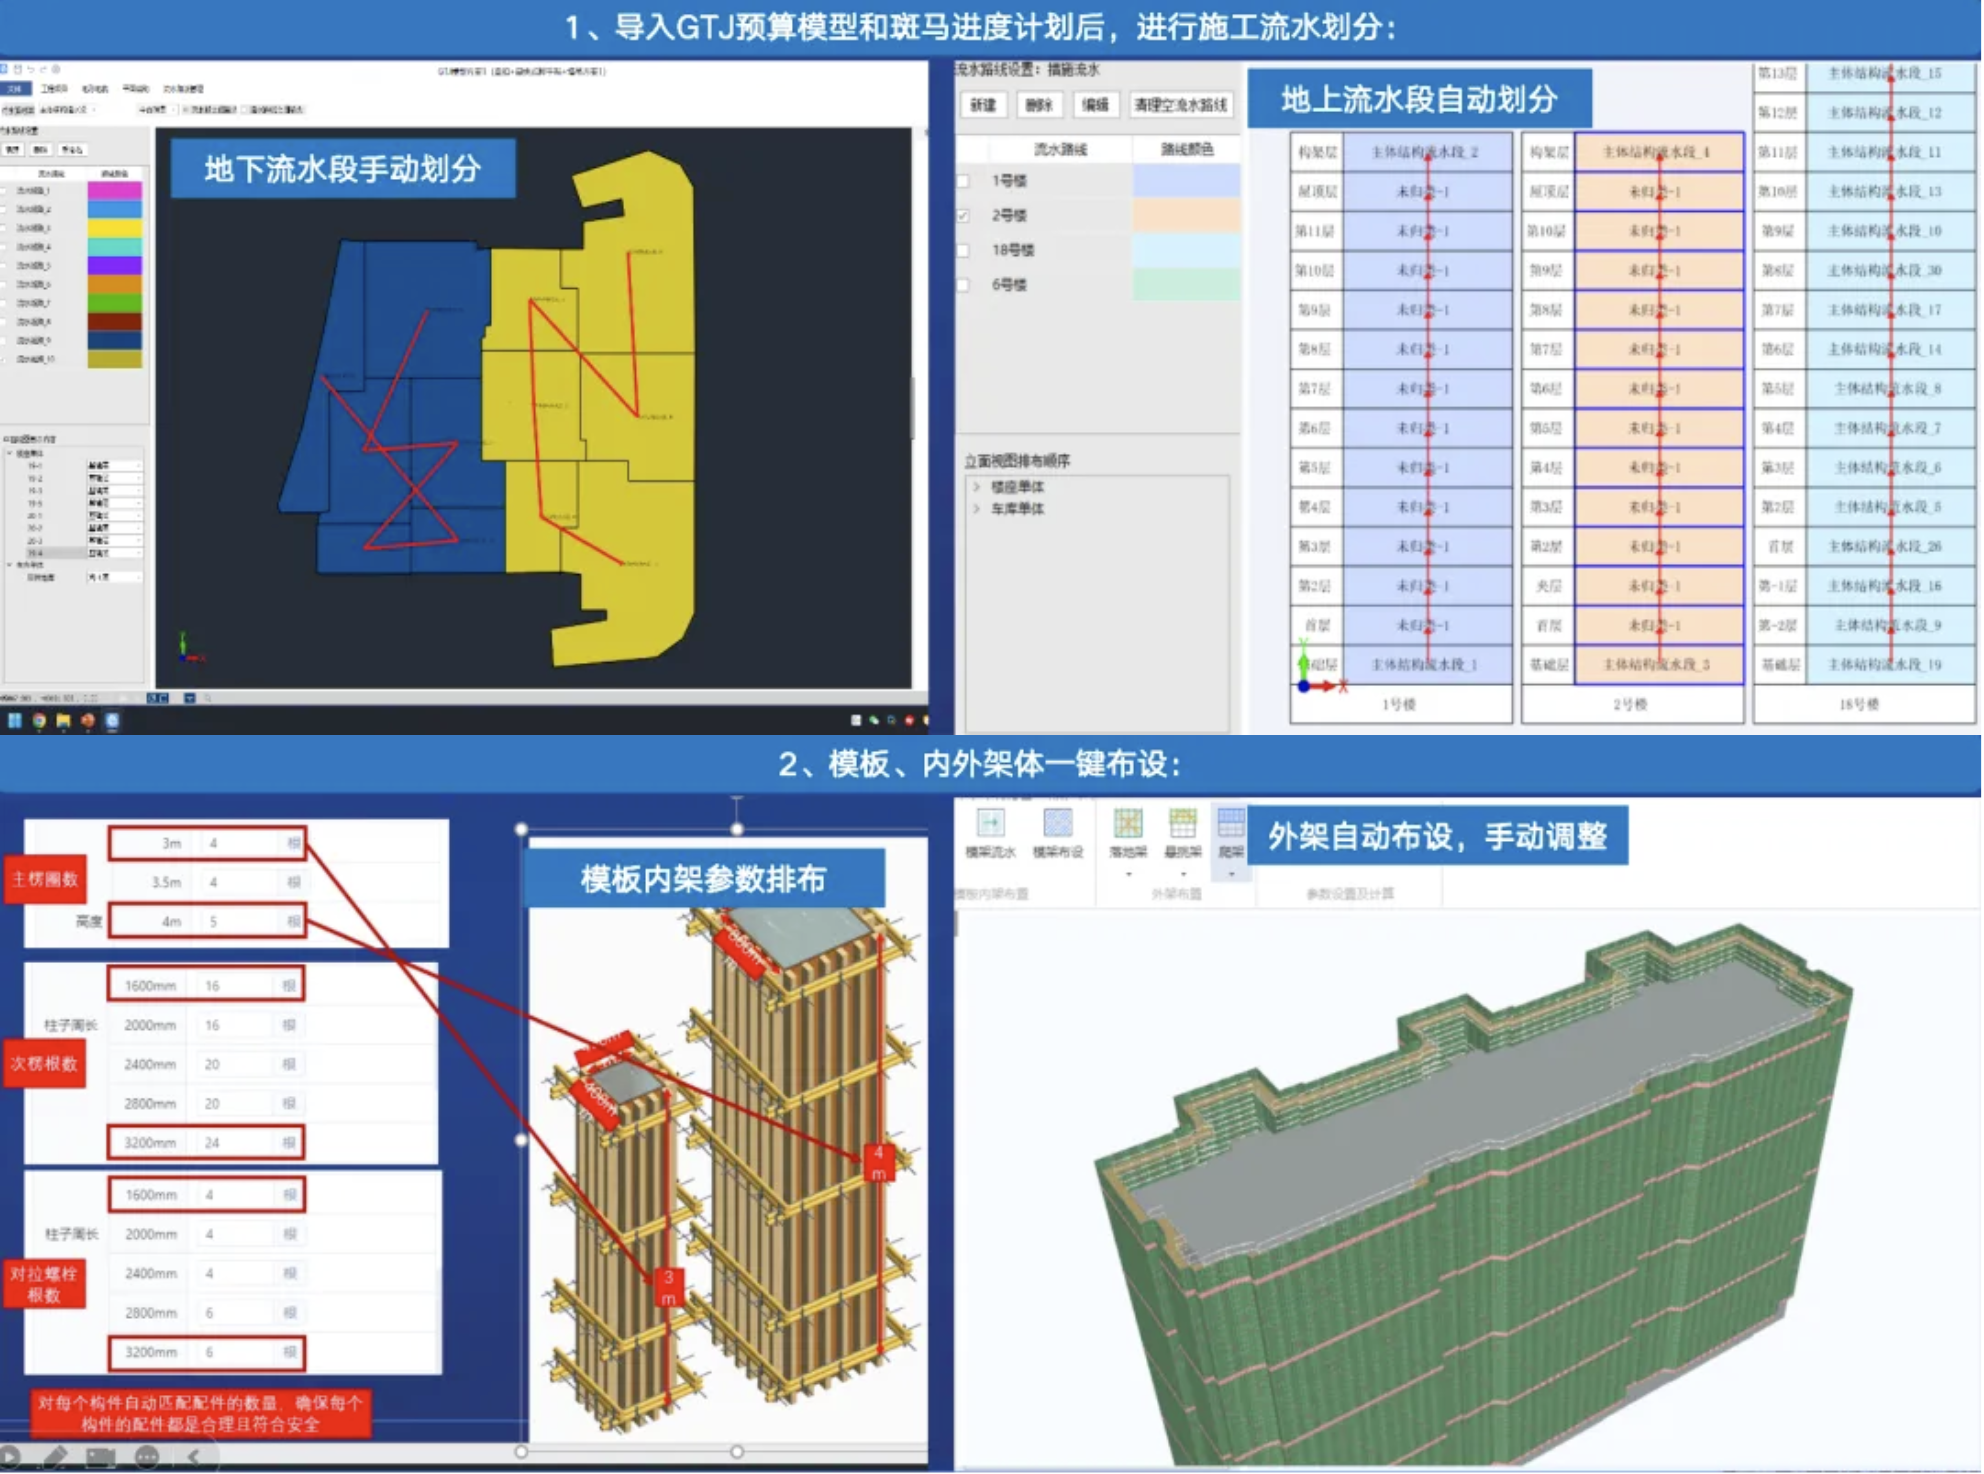Uncheck the 2号楼 route checkbox
1984x1474 pixels.
pos(963,216)
